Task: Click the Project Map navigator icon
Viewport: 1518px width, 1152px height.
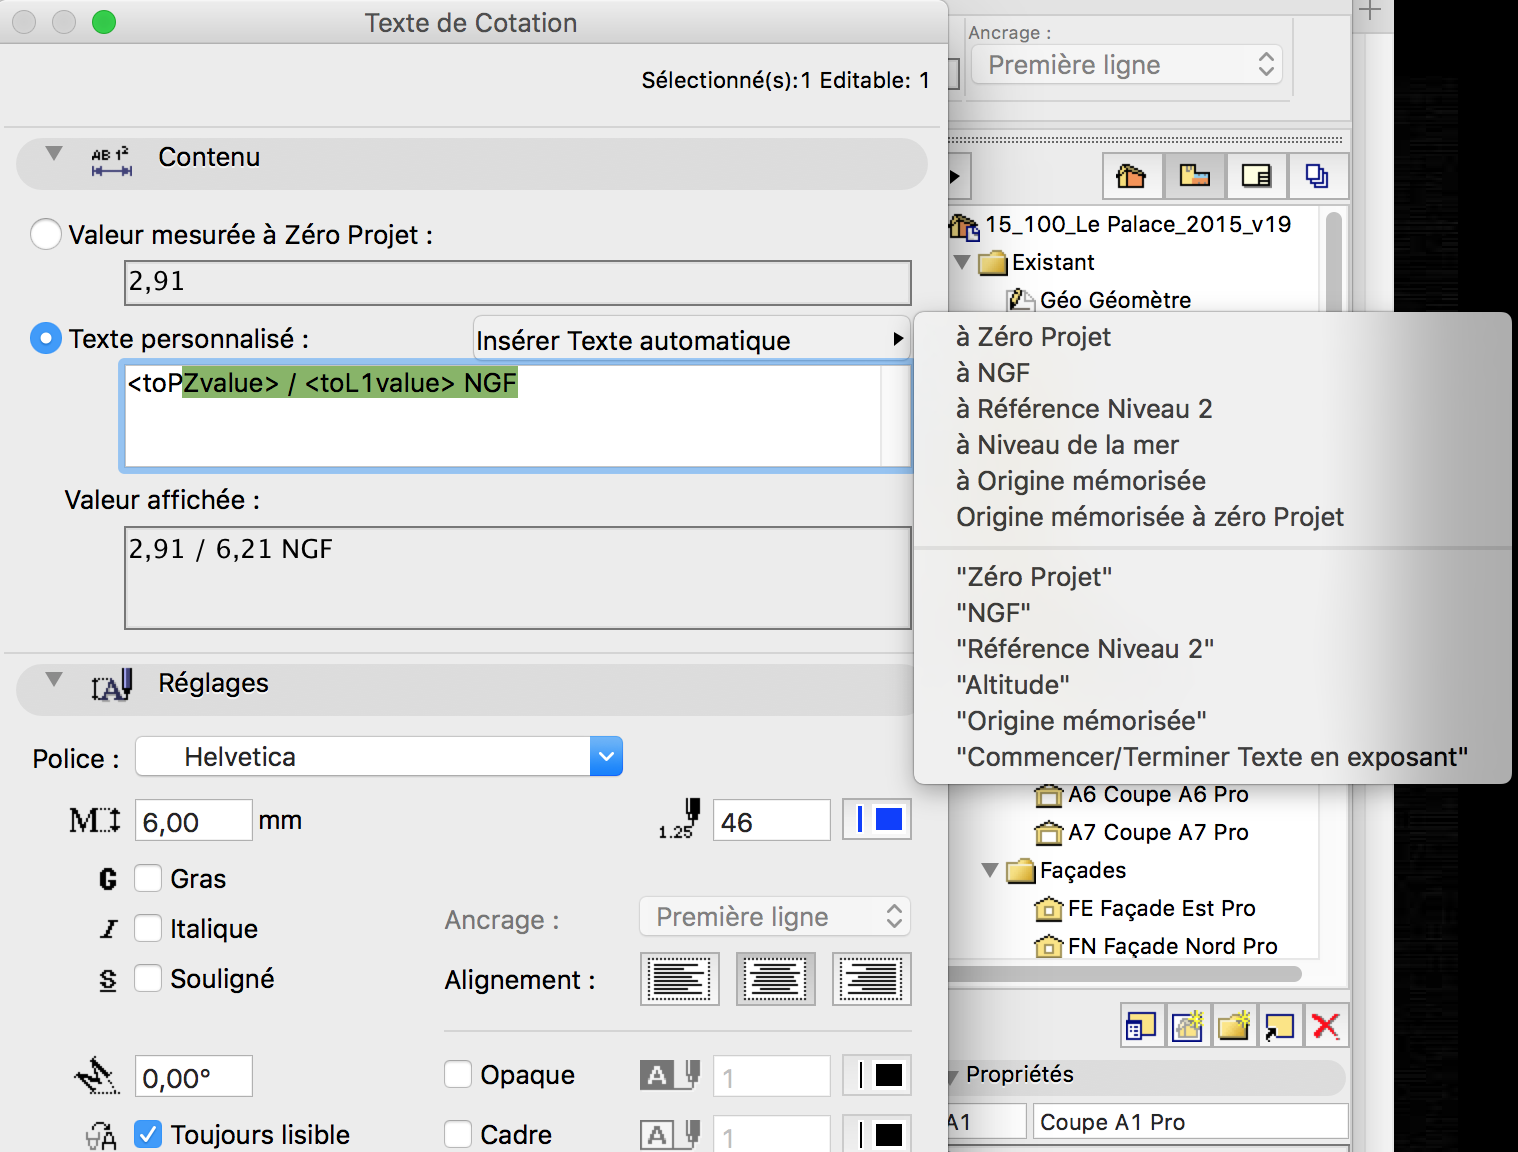Action: [x=1131, y=177]
